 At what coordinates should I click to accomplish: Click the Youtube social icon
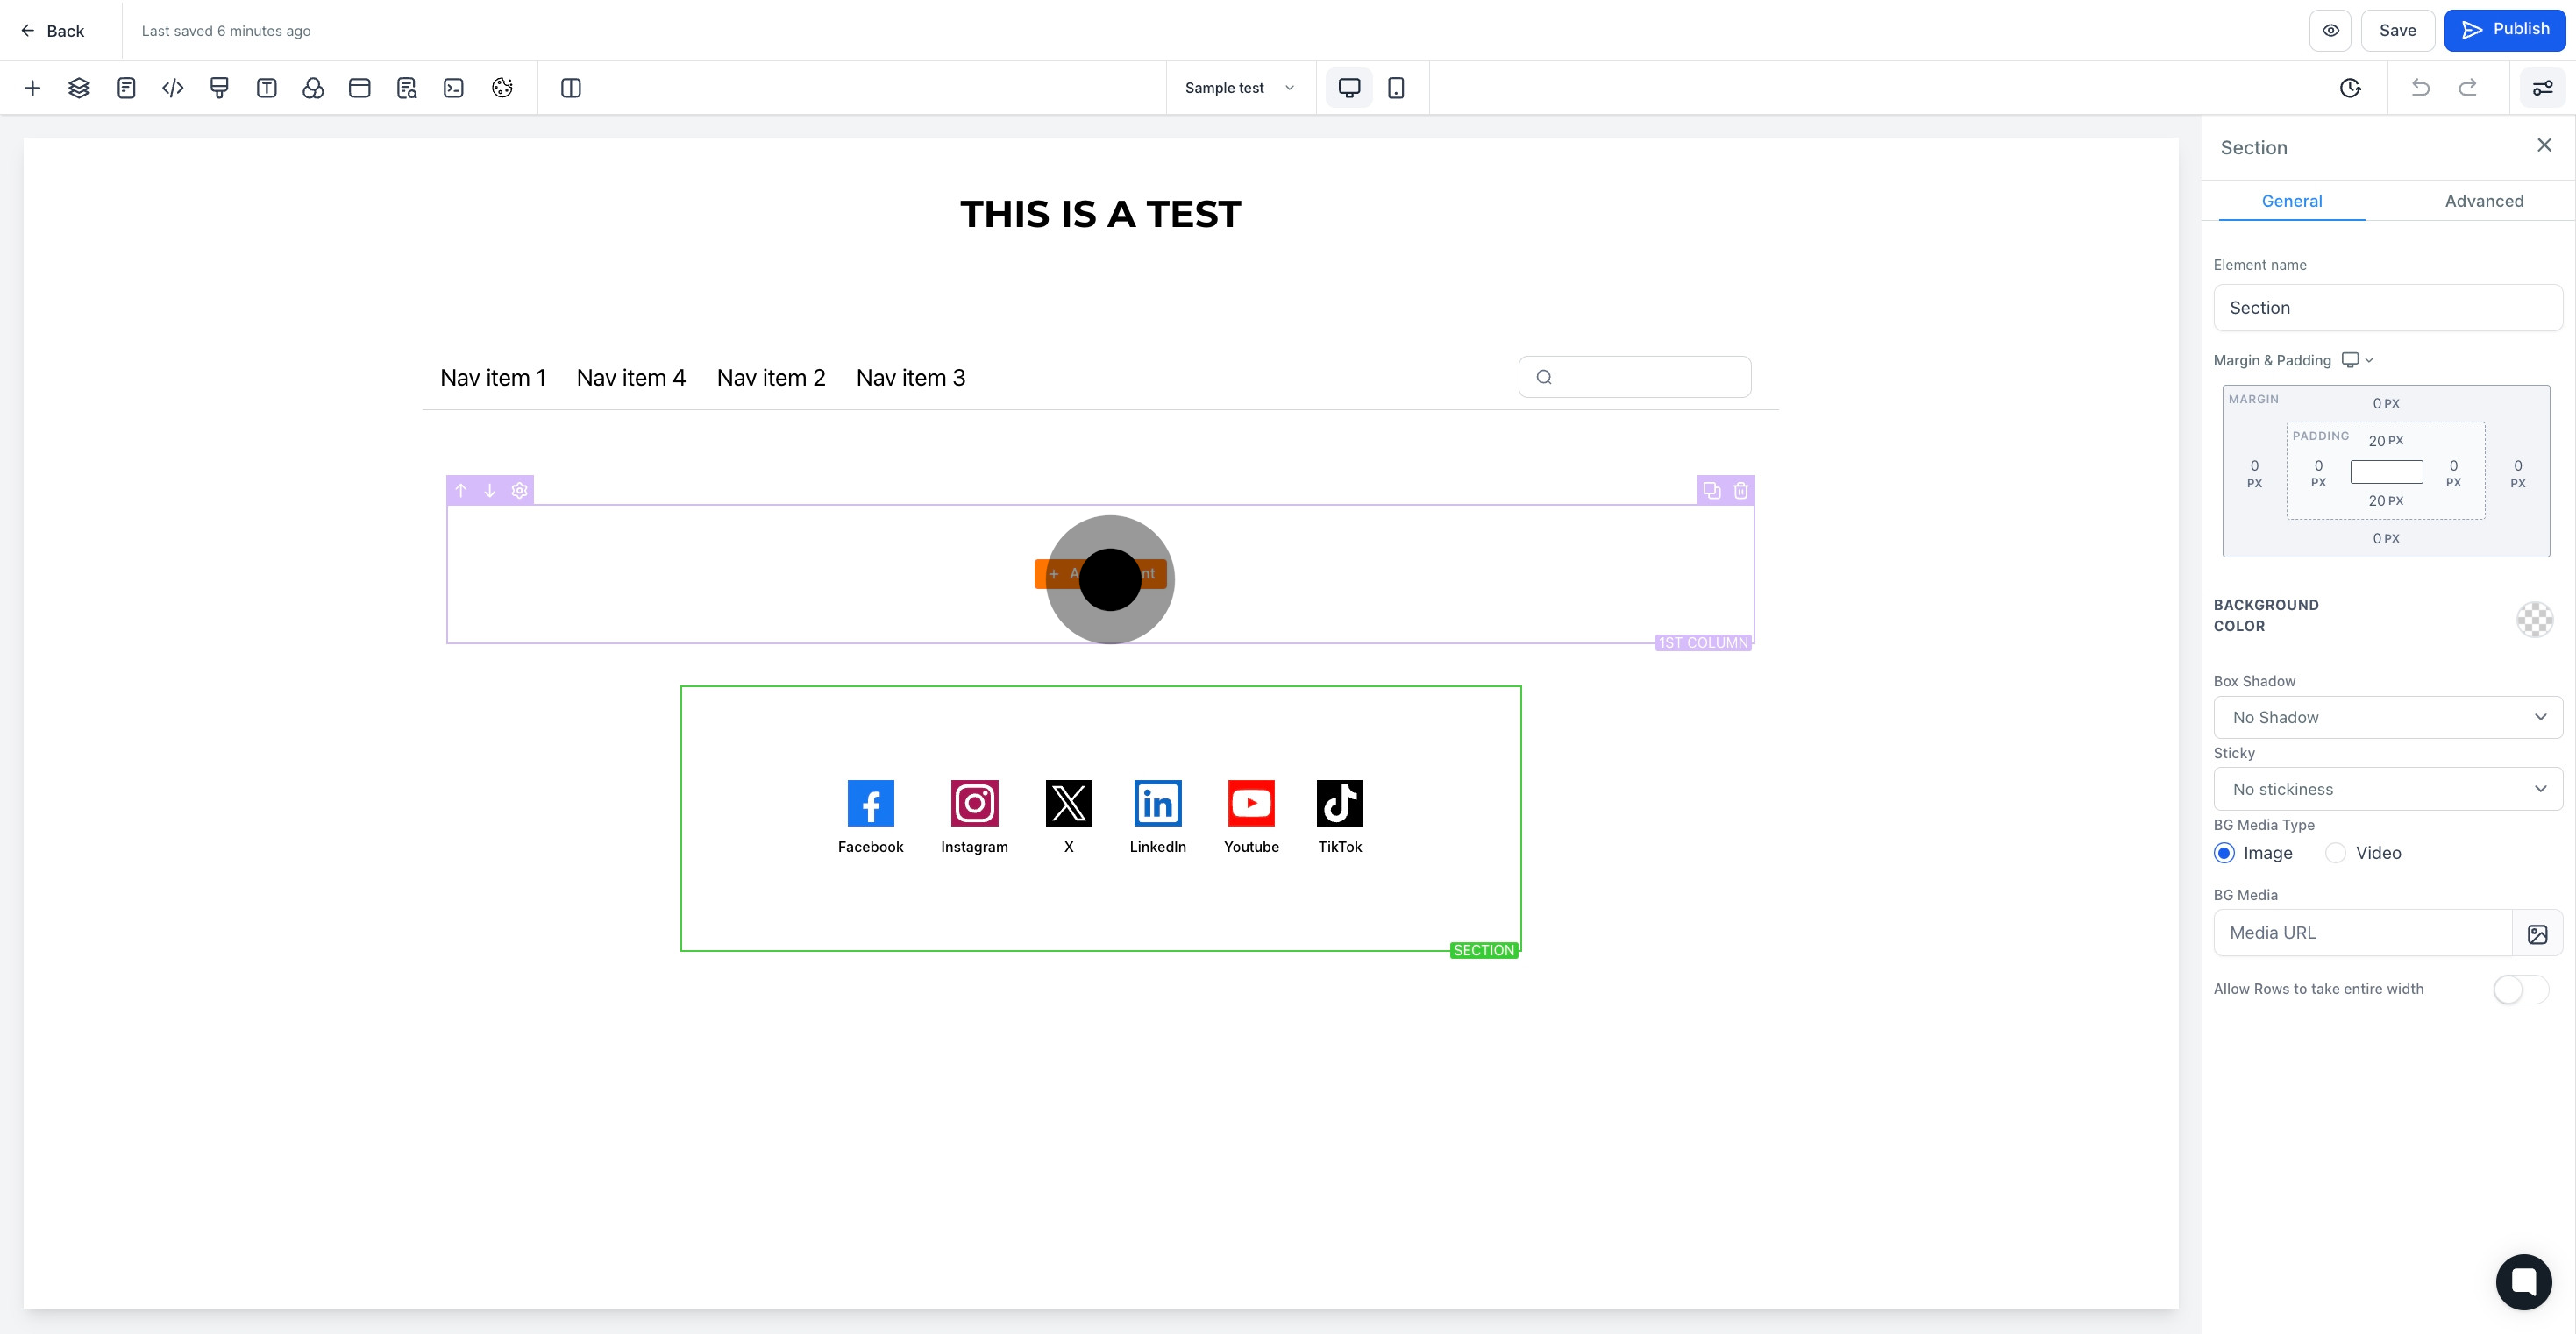(1251, 803)
